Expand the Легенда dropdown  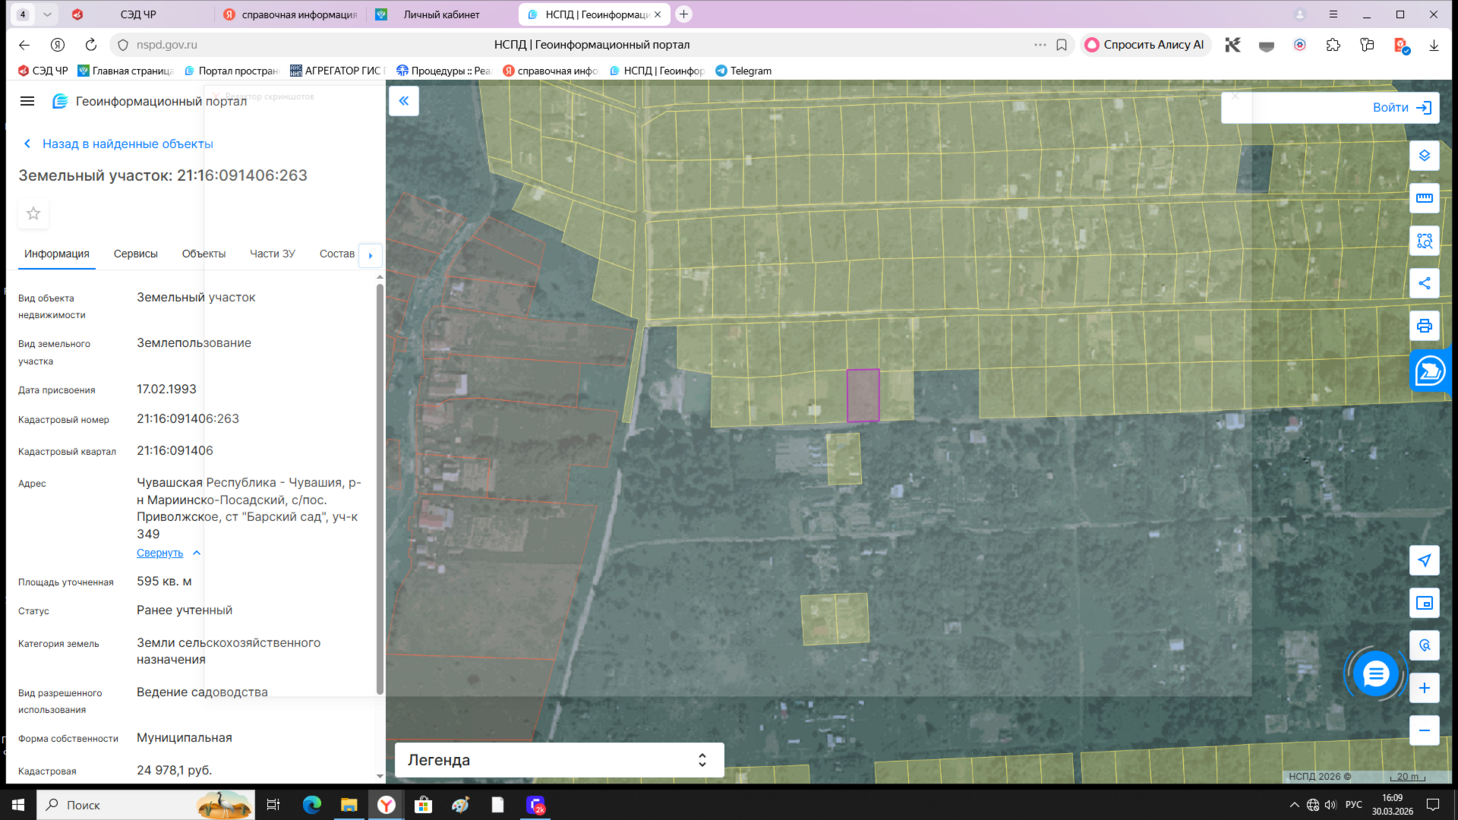coord(558,760)
